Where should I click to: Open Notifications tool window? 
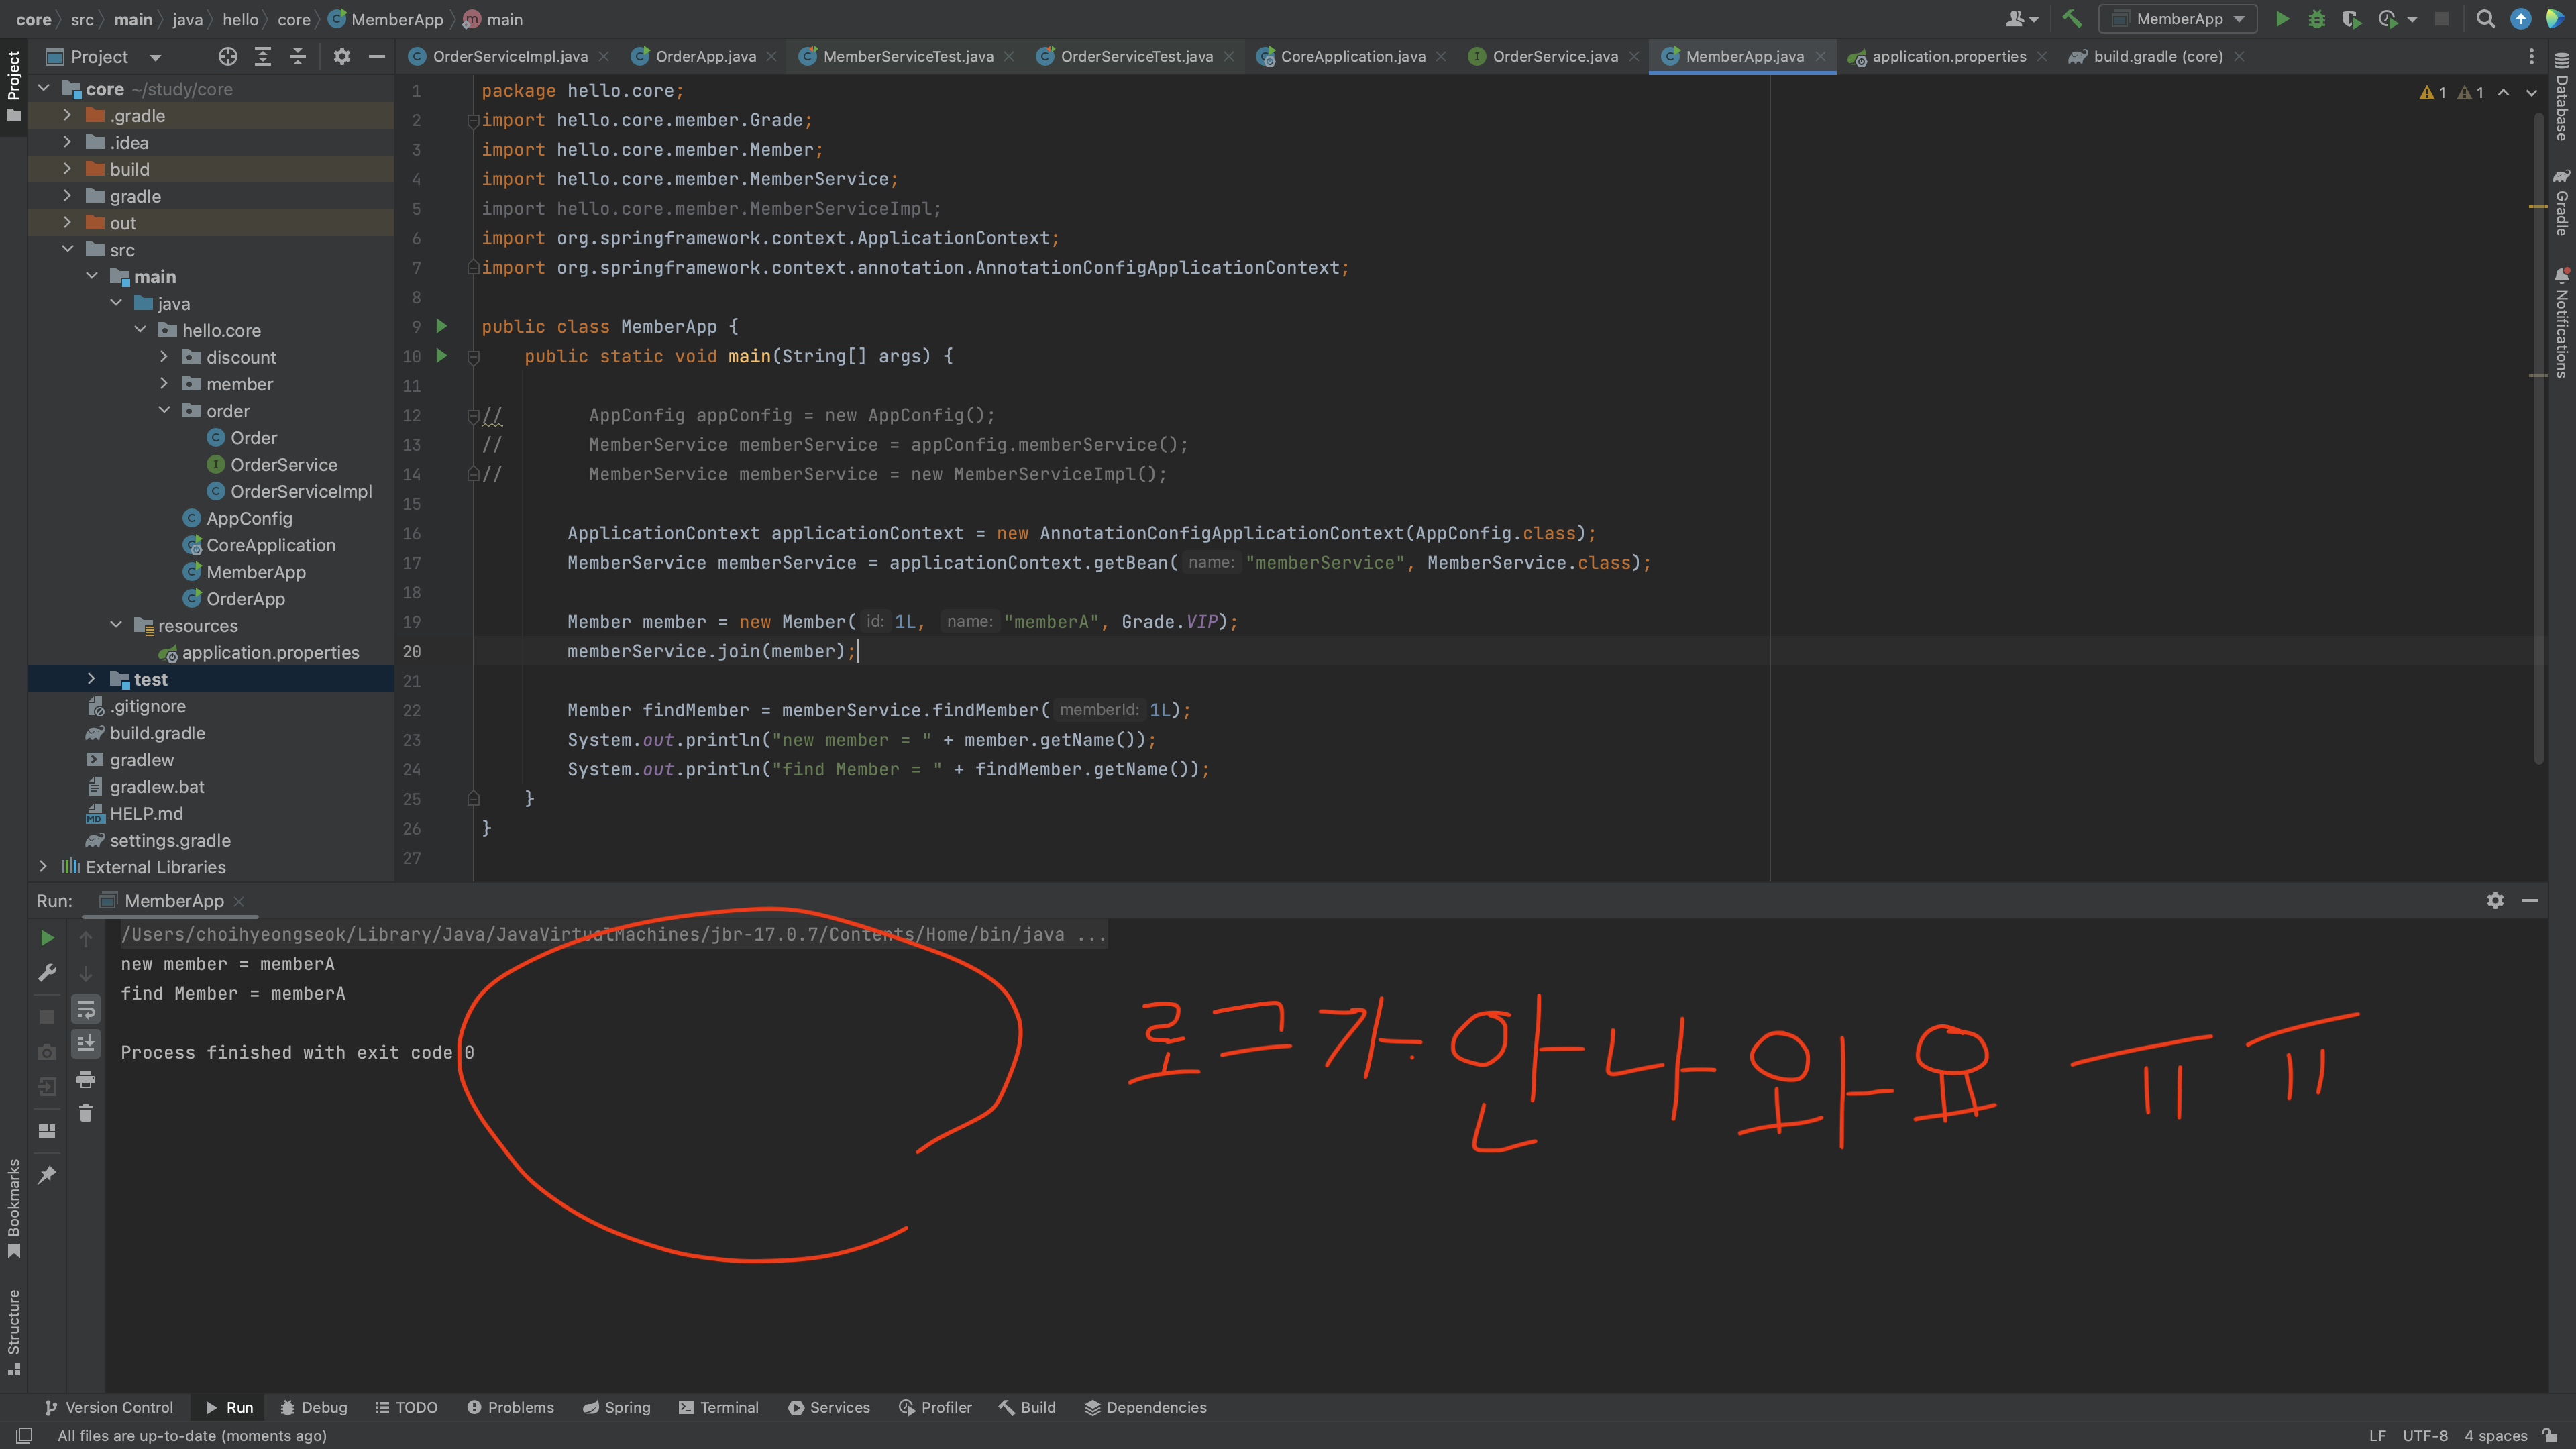[2561, 322]
